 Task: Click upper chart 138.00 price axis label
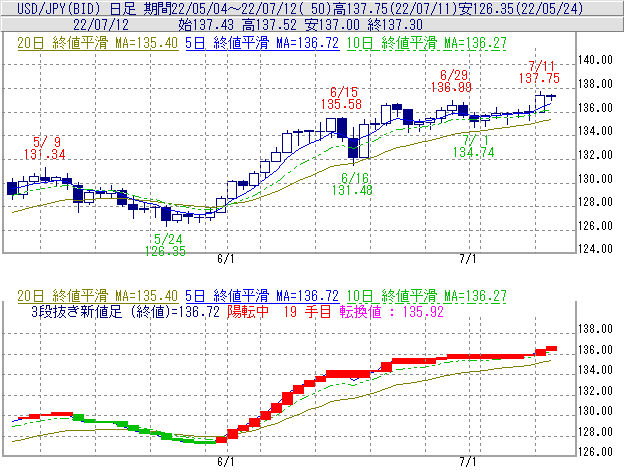(x=595, y=84)
